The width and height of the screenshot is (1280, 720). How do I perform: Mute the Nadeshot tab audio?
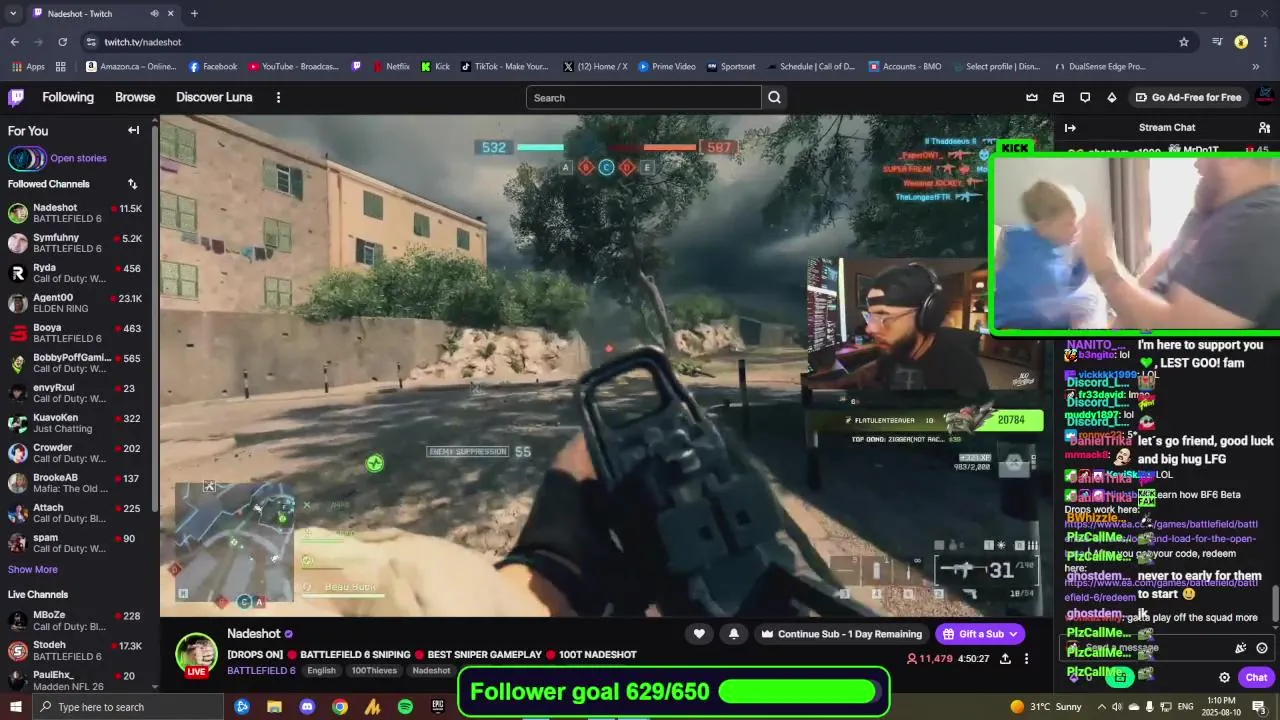[x=154, y=13]
